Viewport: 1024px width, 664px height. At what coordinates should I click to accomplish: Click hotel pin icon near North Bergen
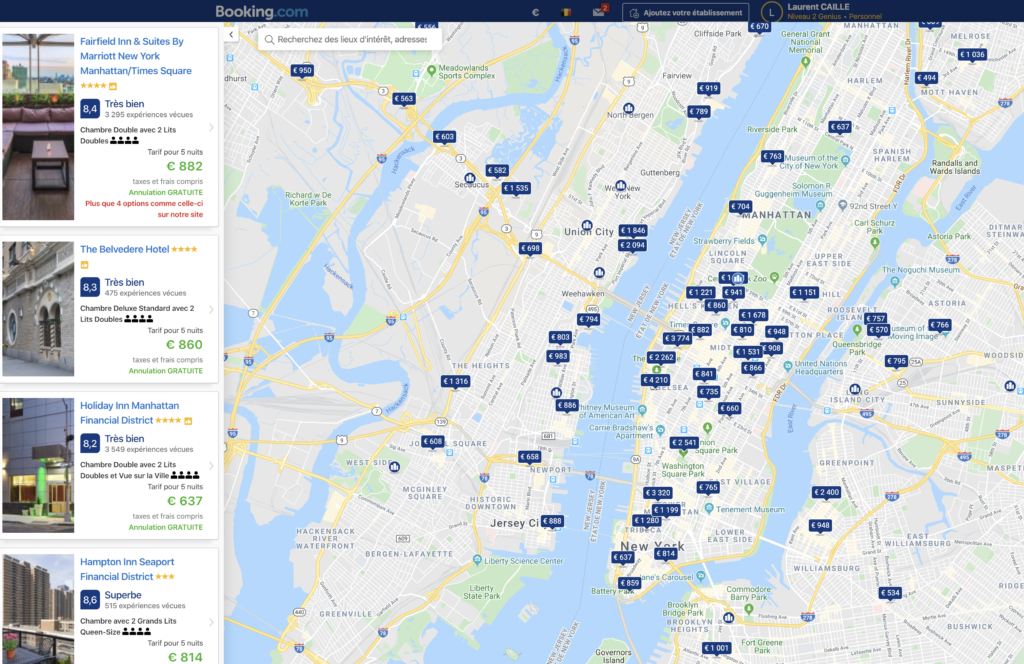pyautogui.click(x=628, y=108)
